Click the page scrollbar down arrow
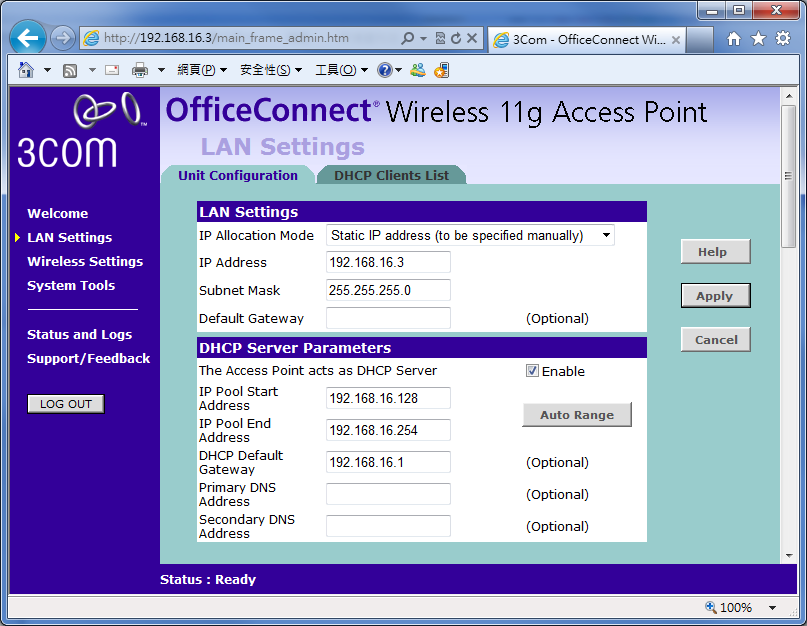 tap(788, 556)
